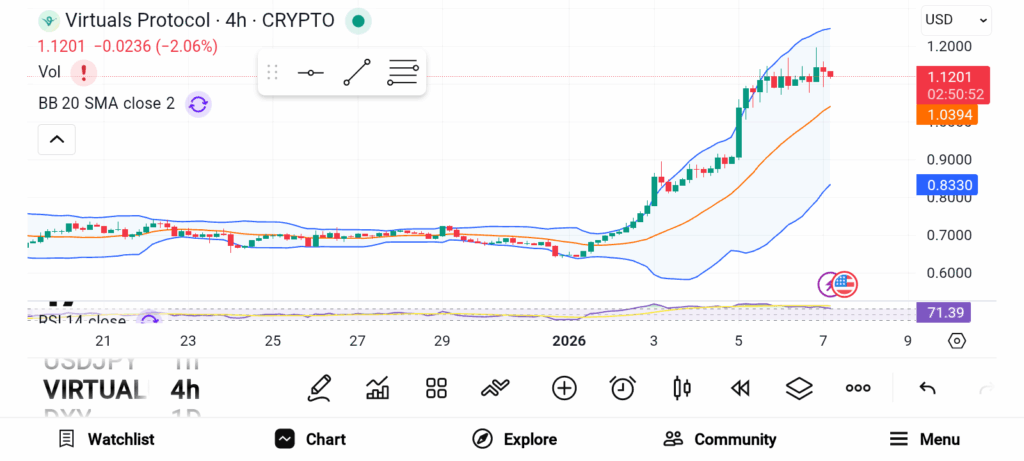
Task: Click the 4h timeframe interval button
Action: pos(185,389)
